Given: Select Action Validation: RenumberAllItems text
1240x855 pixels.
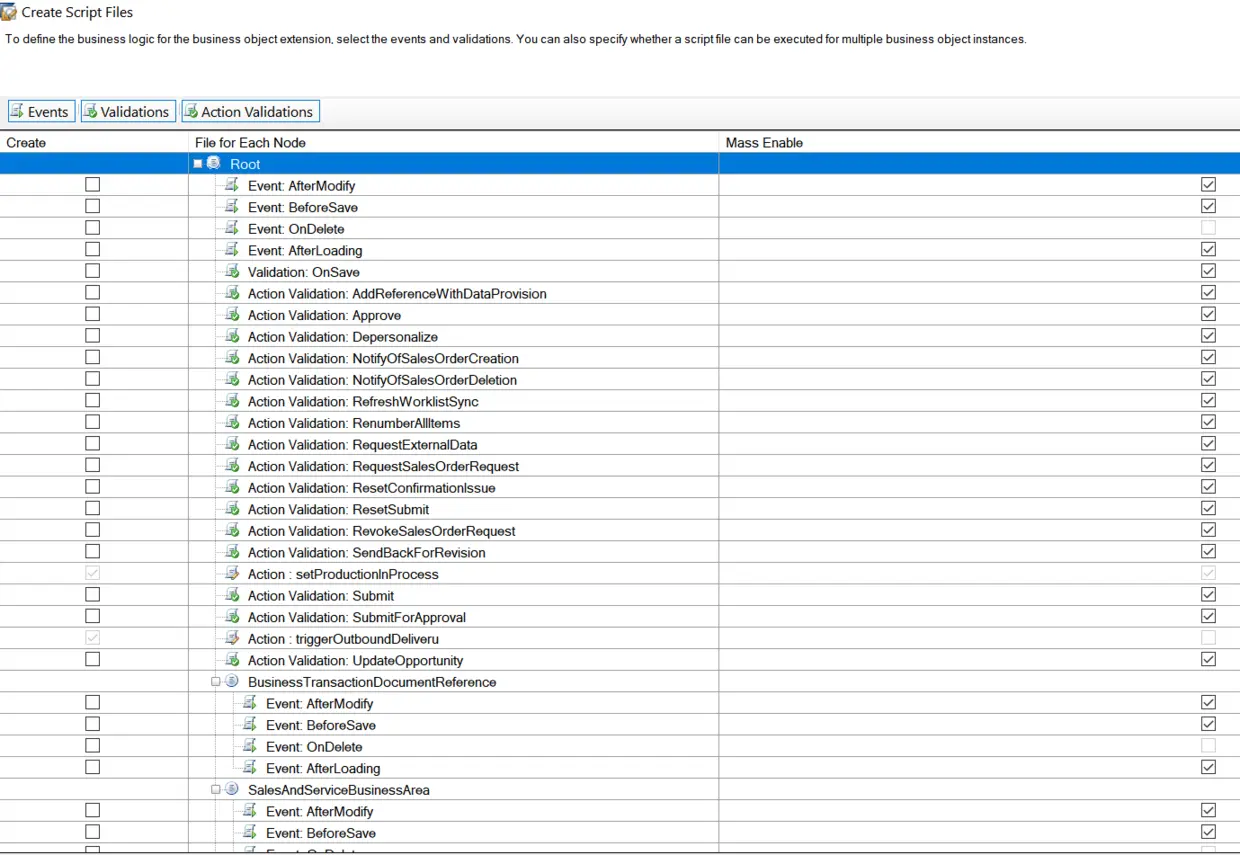Looking at the screenshot, I should (354, 423).
